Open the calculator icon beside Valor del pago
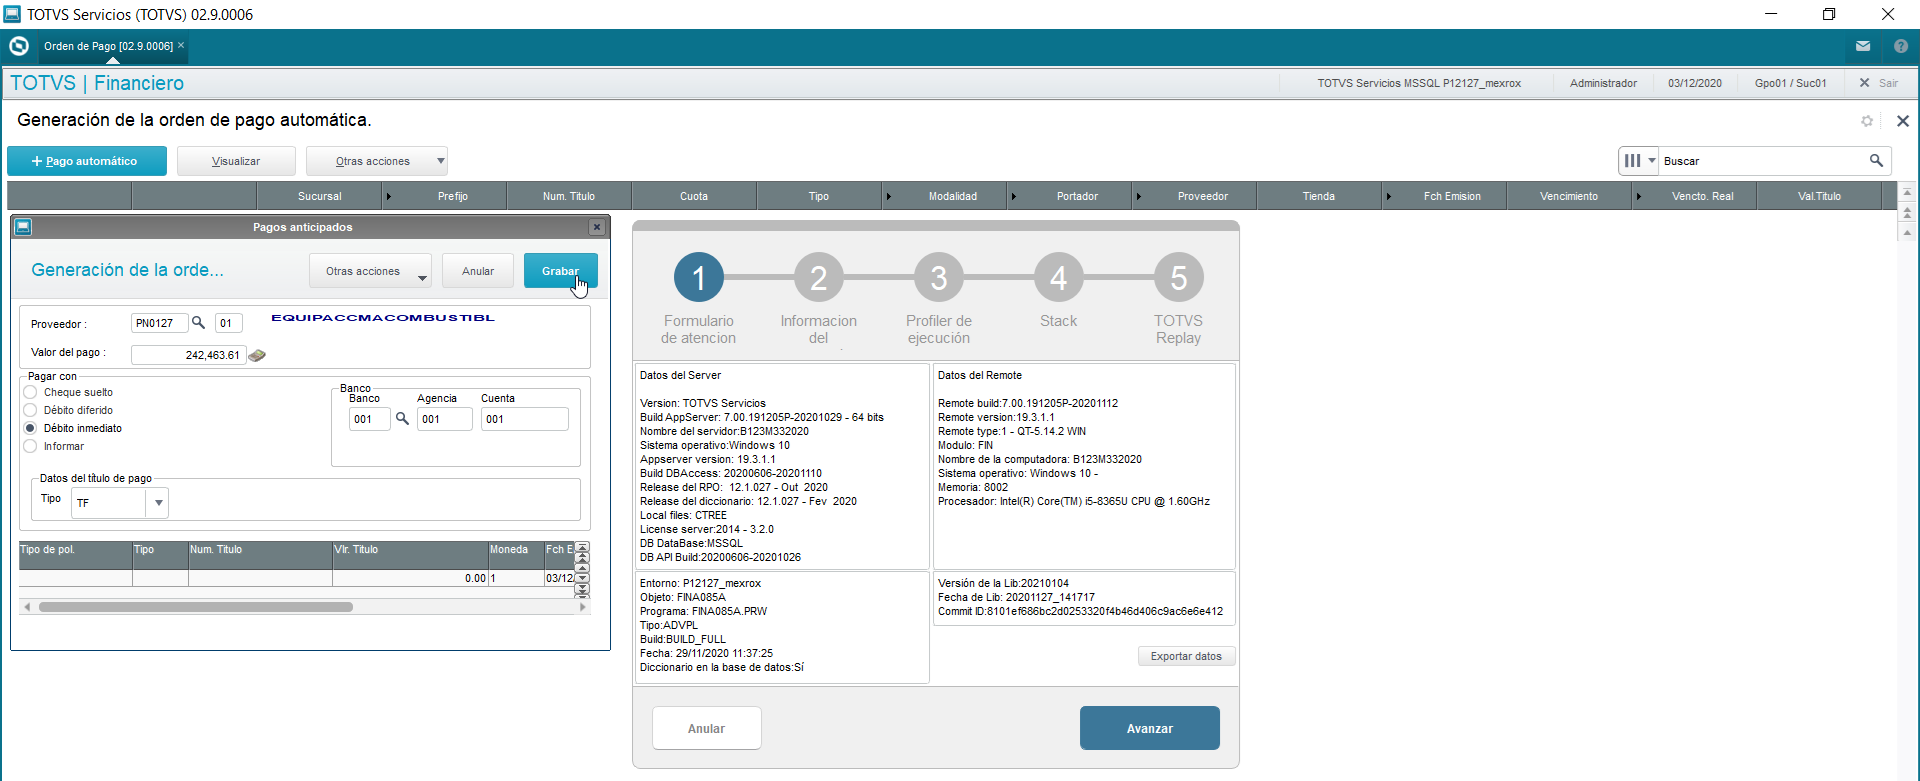Viewport: 1920px width, 781px height. [257, 355]
